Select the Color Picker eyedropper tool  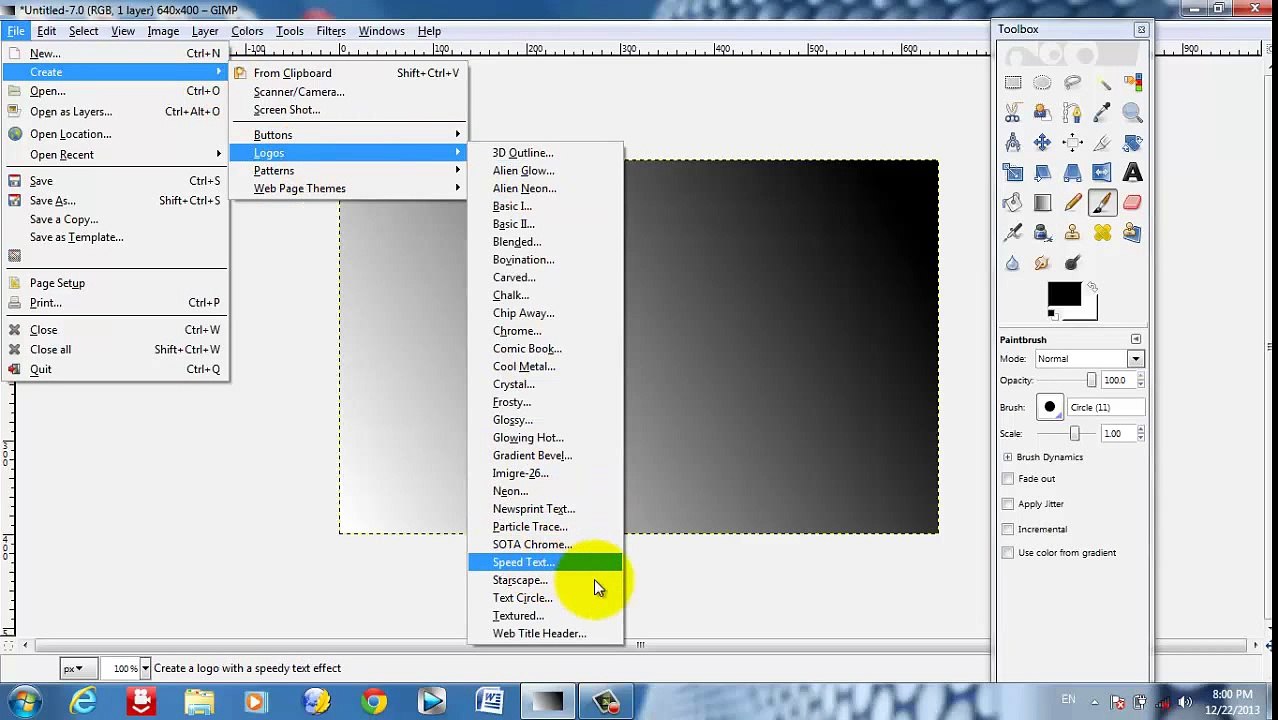pos(1102,113)
